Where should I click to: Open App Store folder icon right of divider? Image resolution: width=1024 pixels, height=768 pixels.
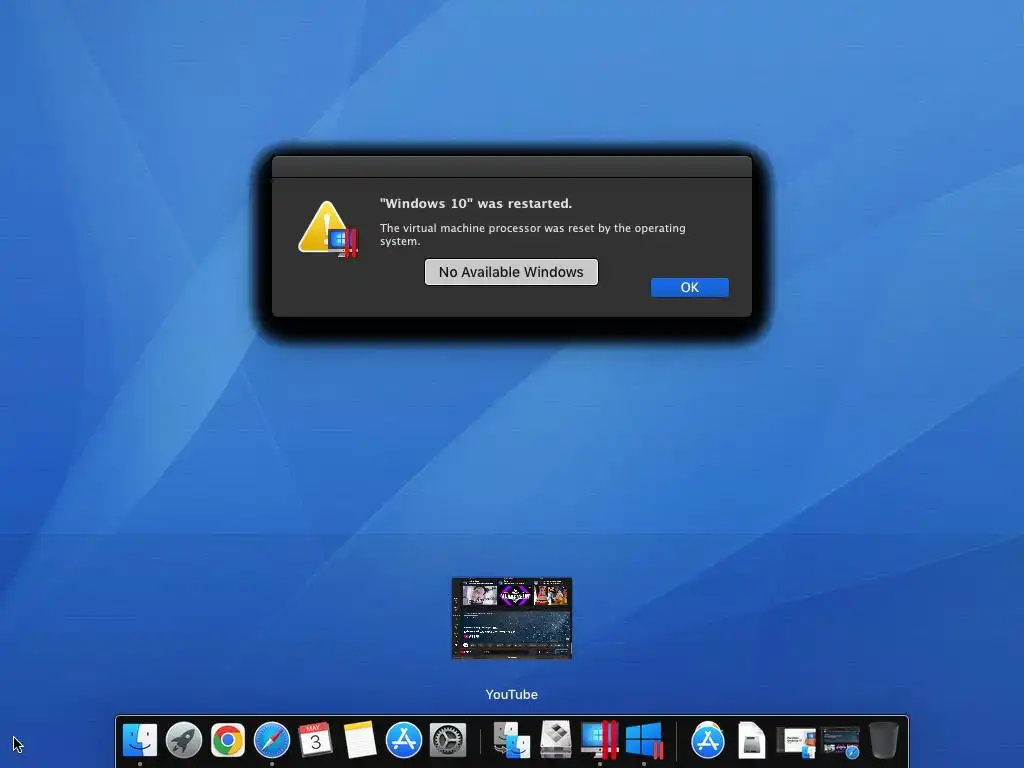708,740
